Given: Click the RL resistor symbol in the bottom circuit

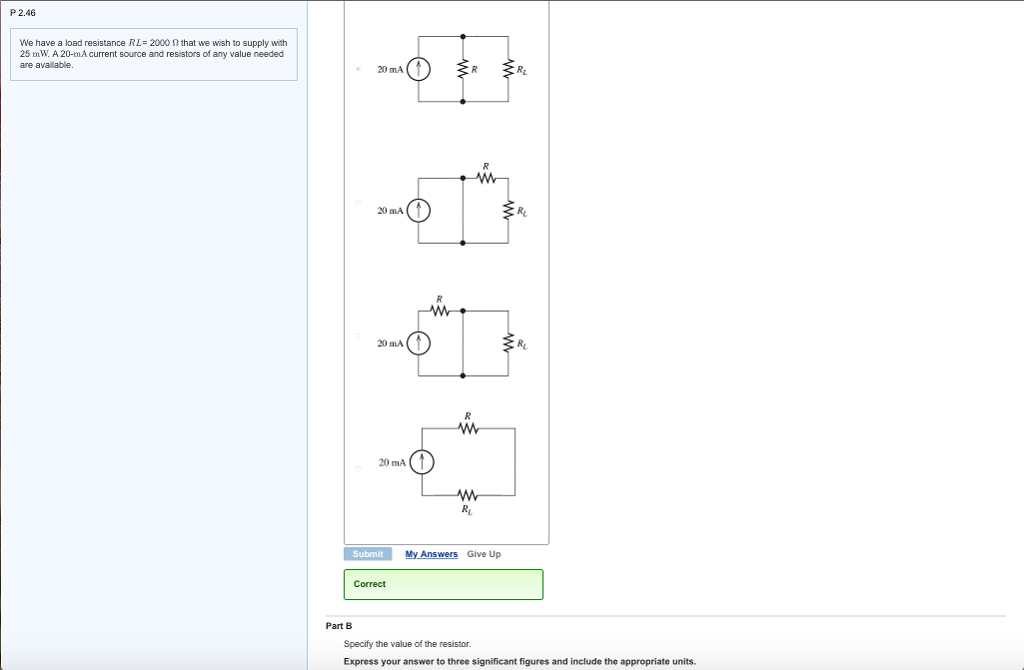Looking at the screenshot, I should (466, 494).
